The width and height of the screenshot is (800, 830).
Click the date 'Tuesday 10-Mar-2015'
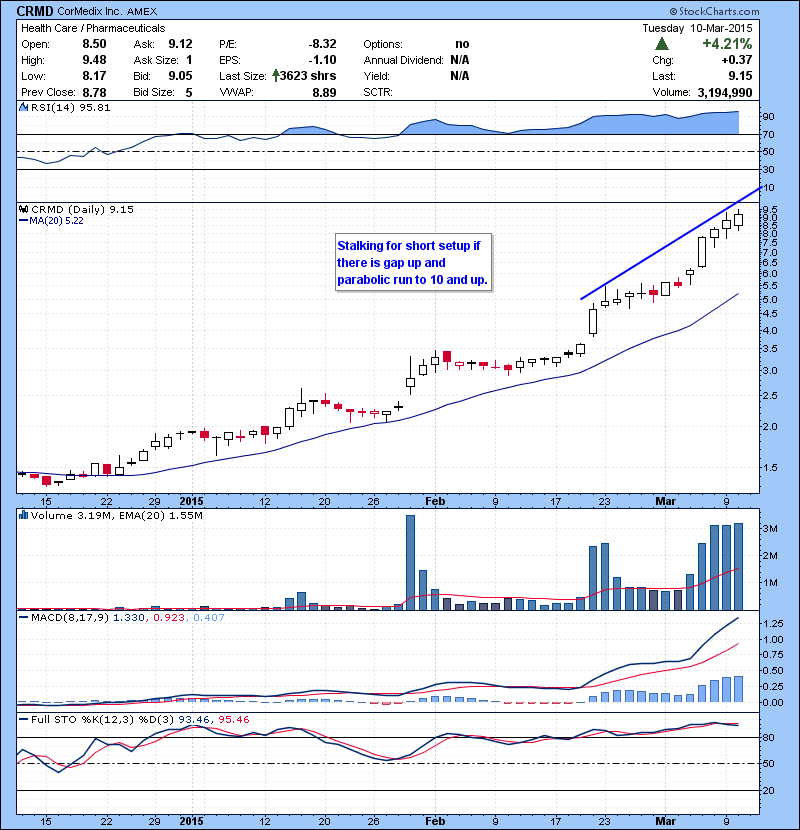click(x=697, y=28)
